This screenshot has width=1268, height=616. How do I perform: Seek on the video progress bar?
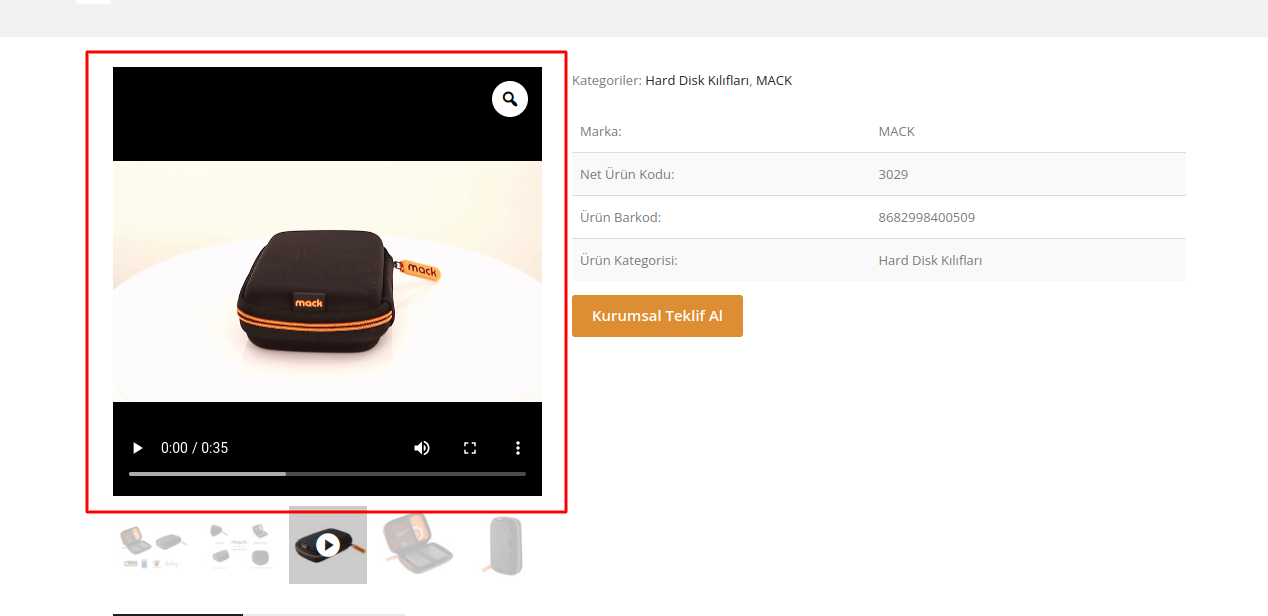click(327, 474)
